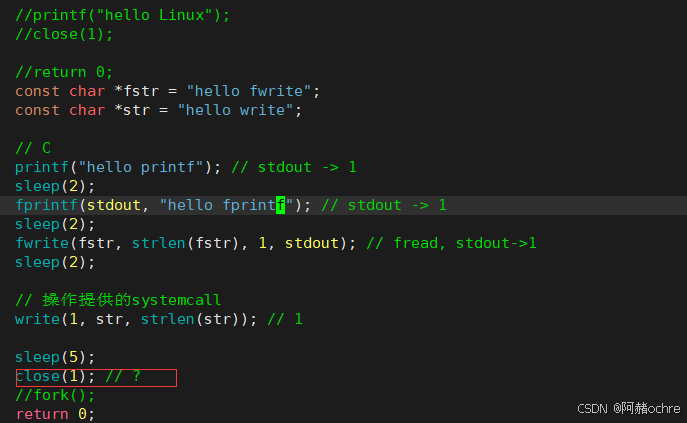Click the sleep(5) statement
Image resolution: width=687 pixels, height=423 pixels.
point(55,357)
